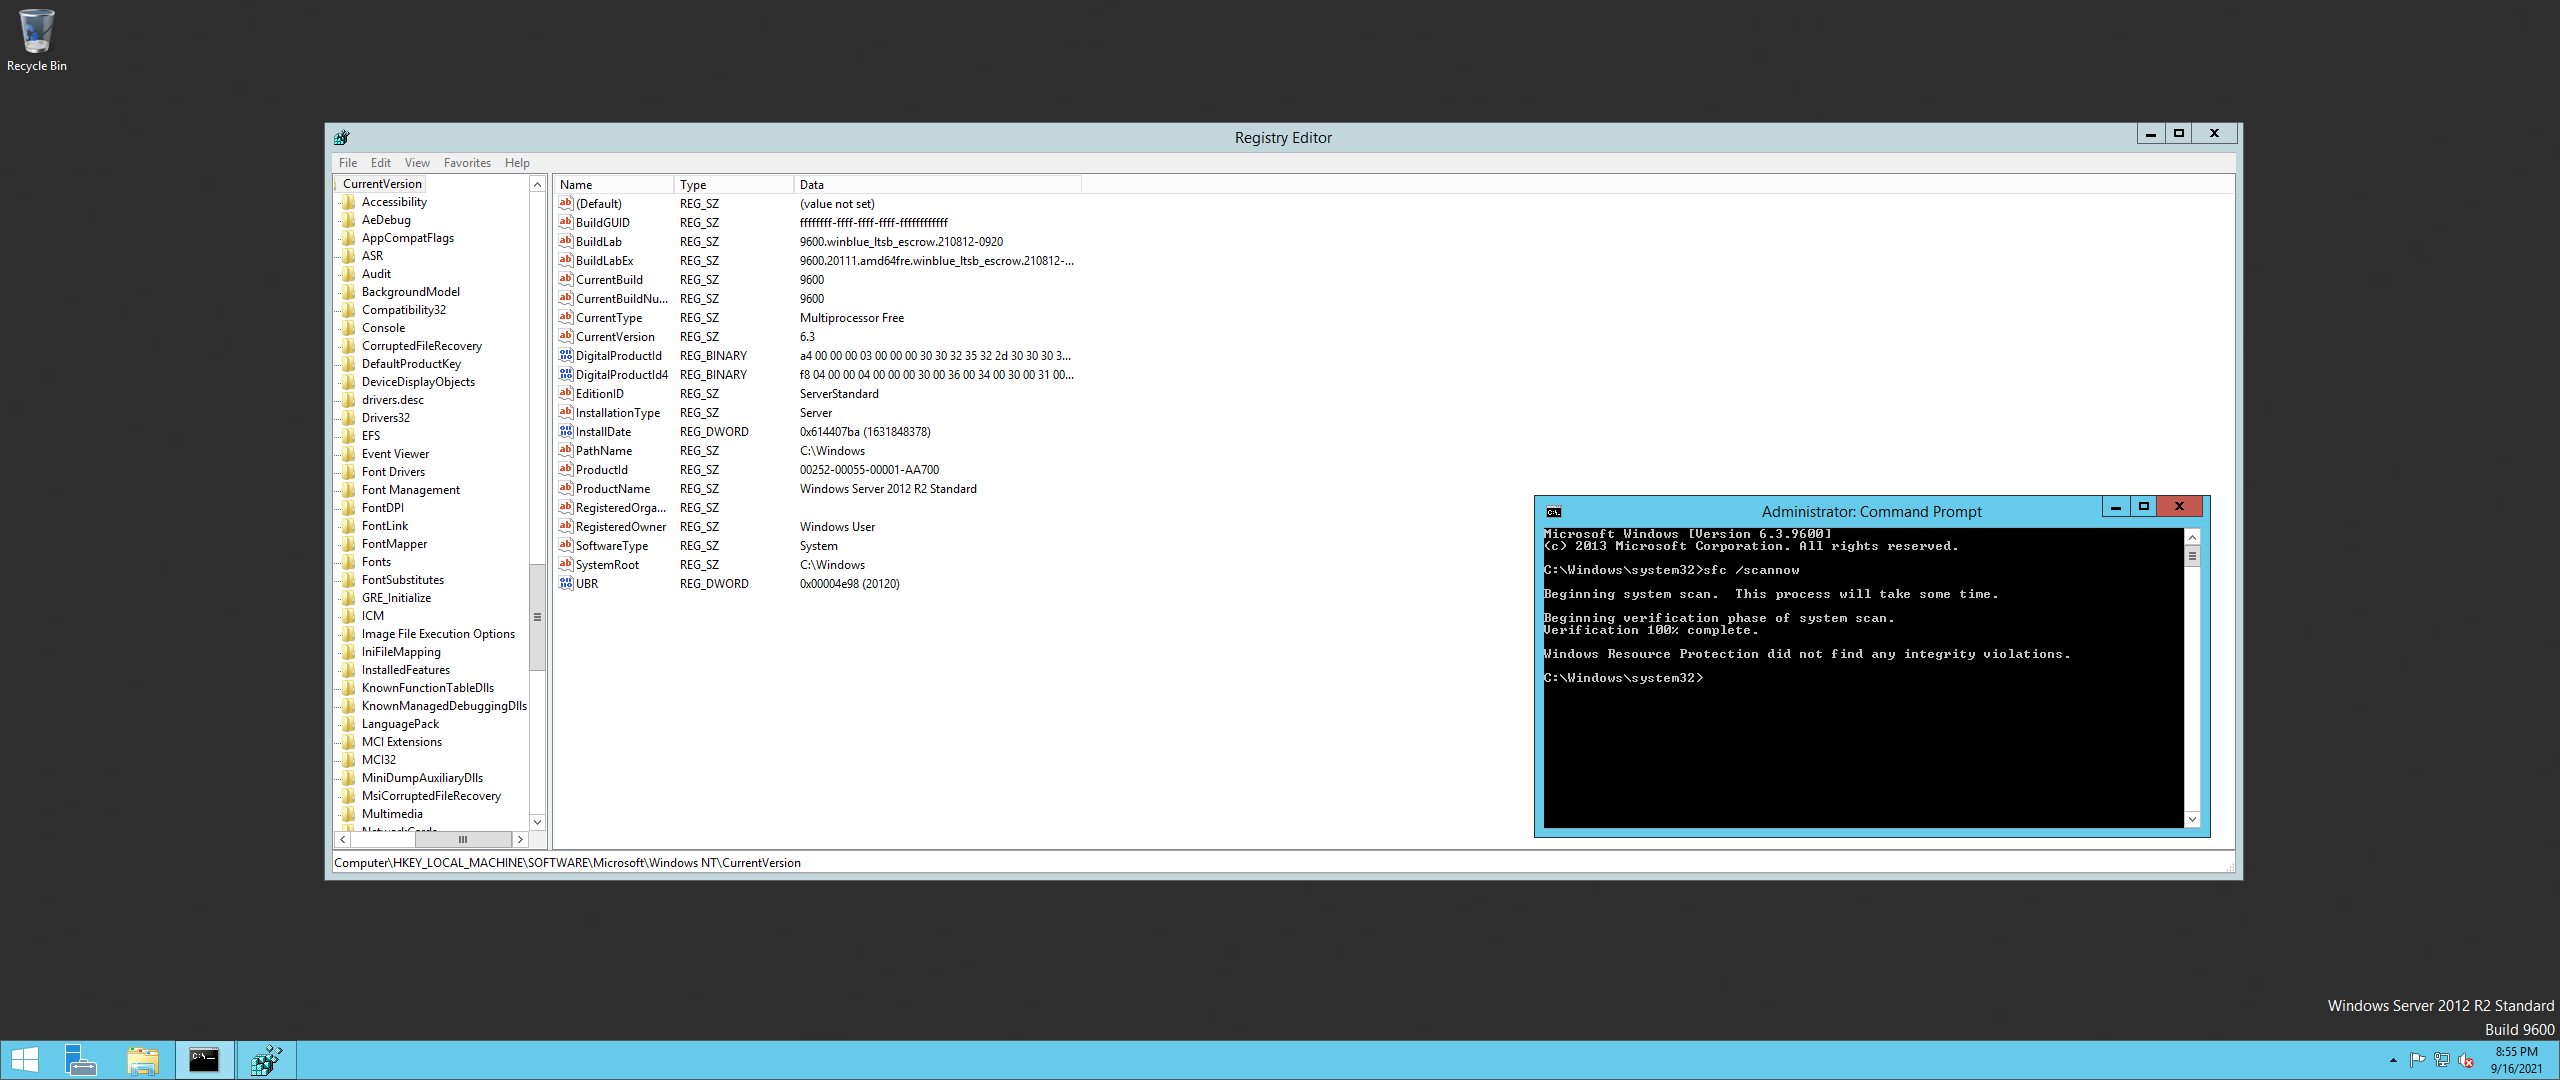Click the network tray icon

point(2441,1060)
